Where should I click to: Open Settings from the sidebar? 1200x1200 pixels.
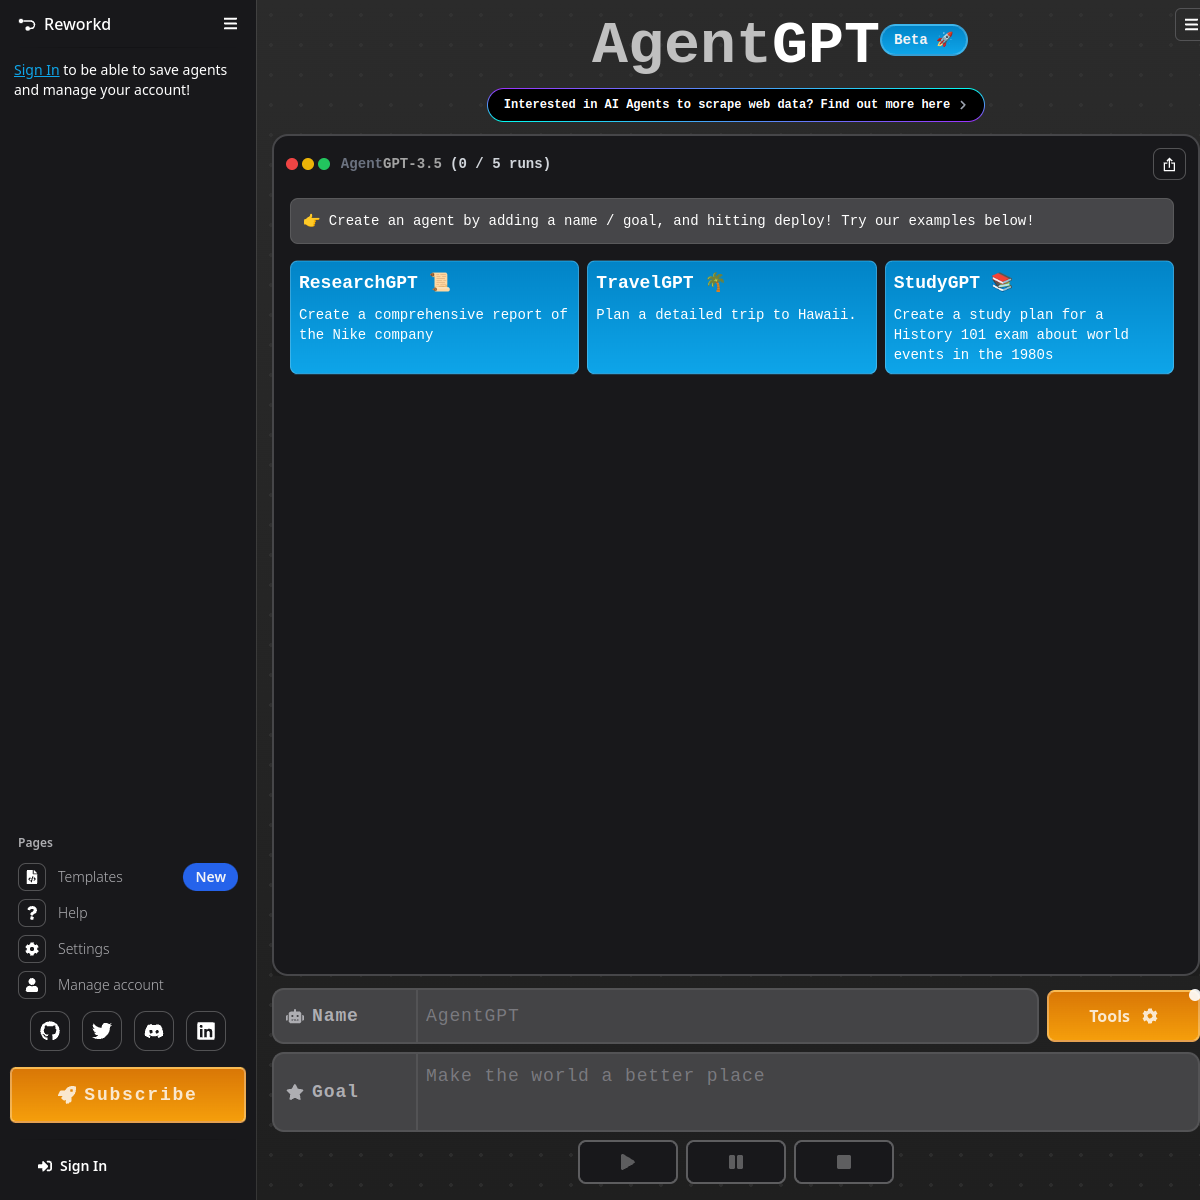coord(84,948)
